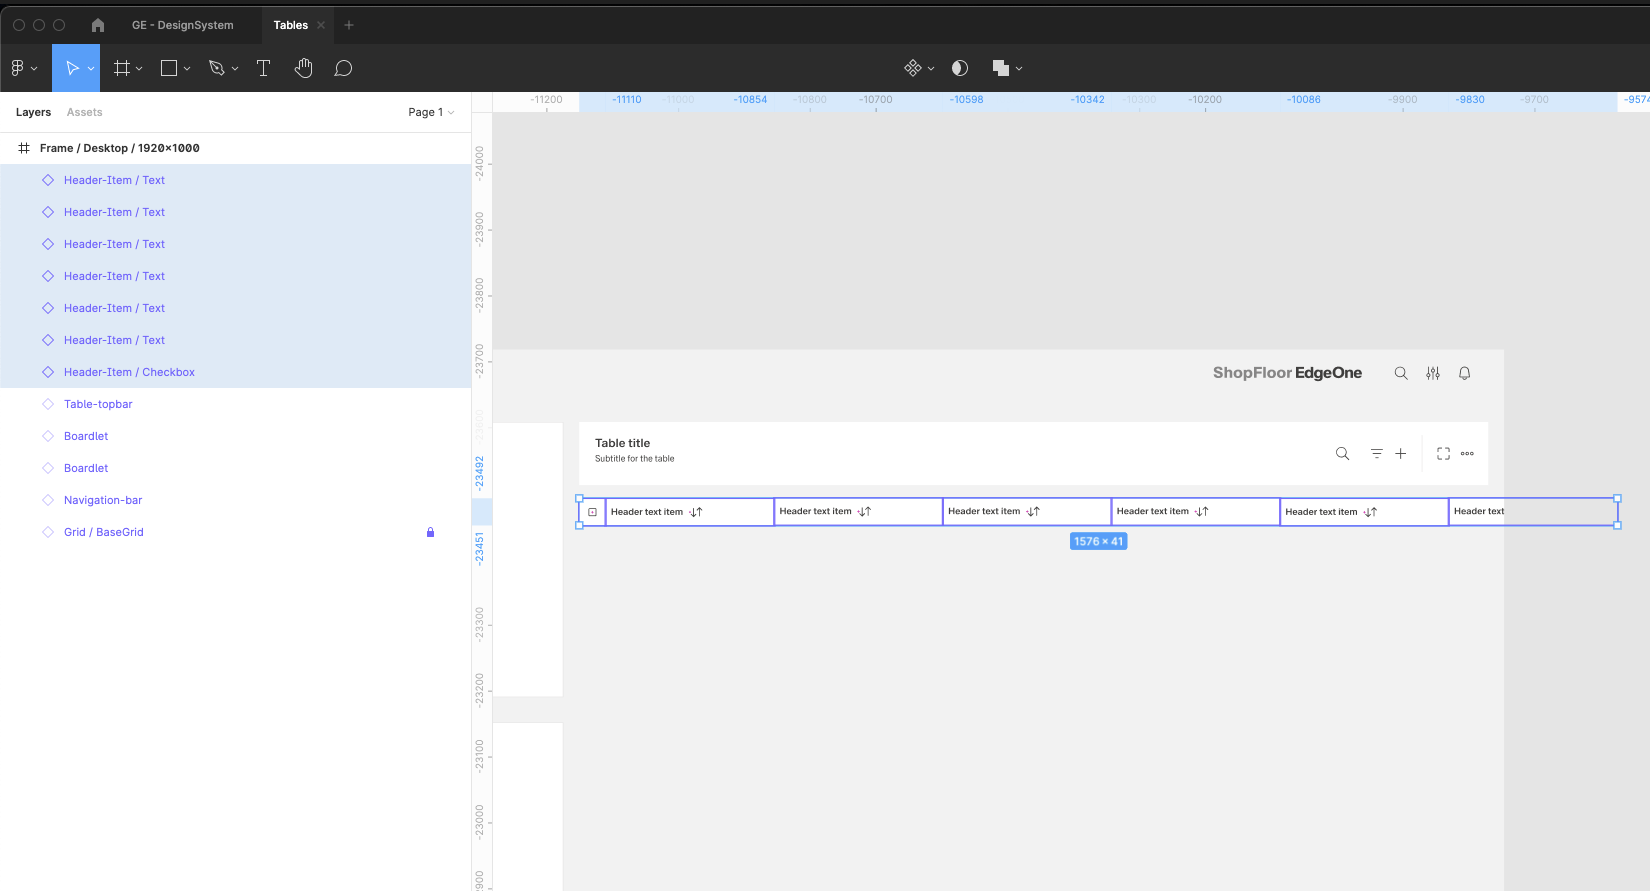
Task: Select the Hand tool in toolbar
Action: point(303,68)
